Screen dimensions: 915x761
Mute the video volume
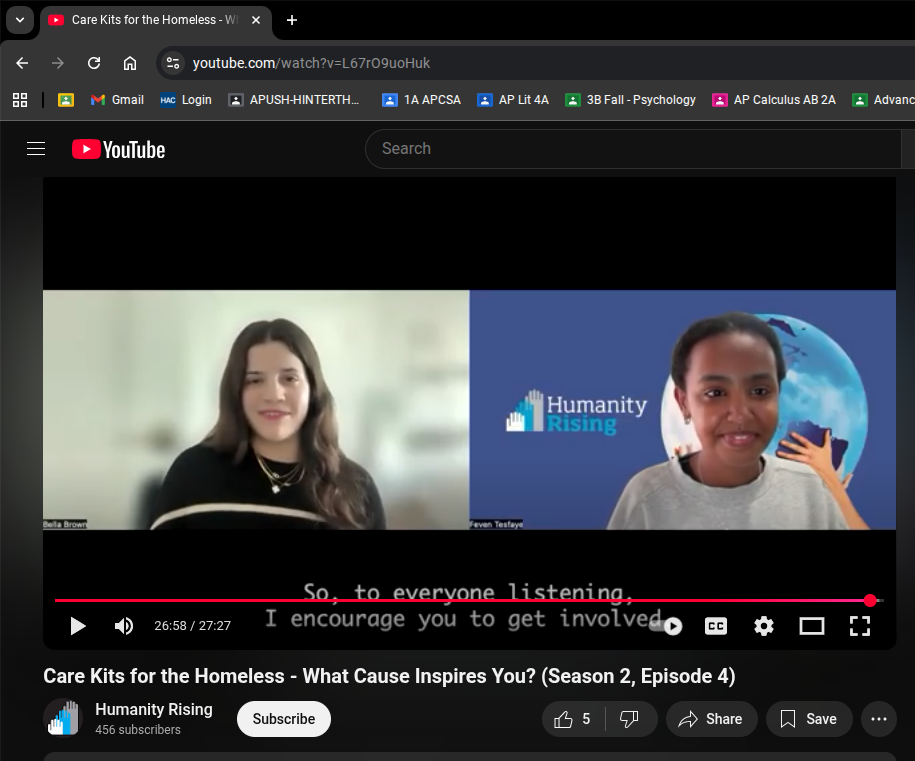[124, 626]
